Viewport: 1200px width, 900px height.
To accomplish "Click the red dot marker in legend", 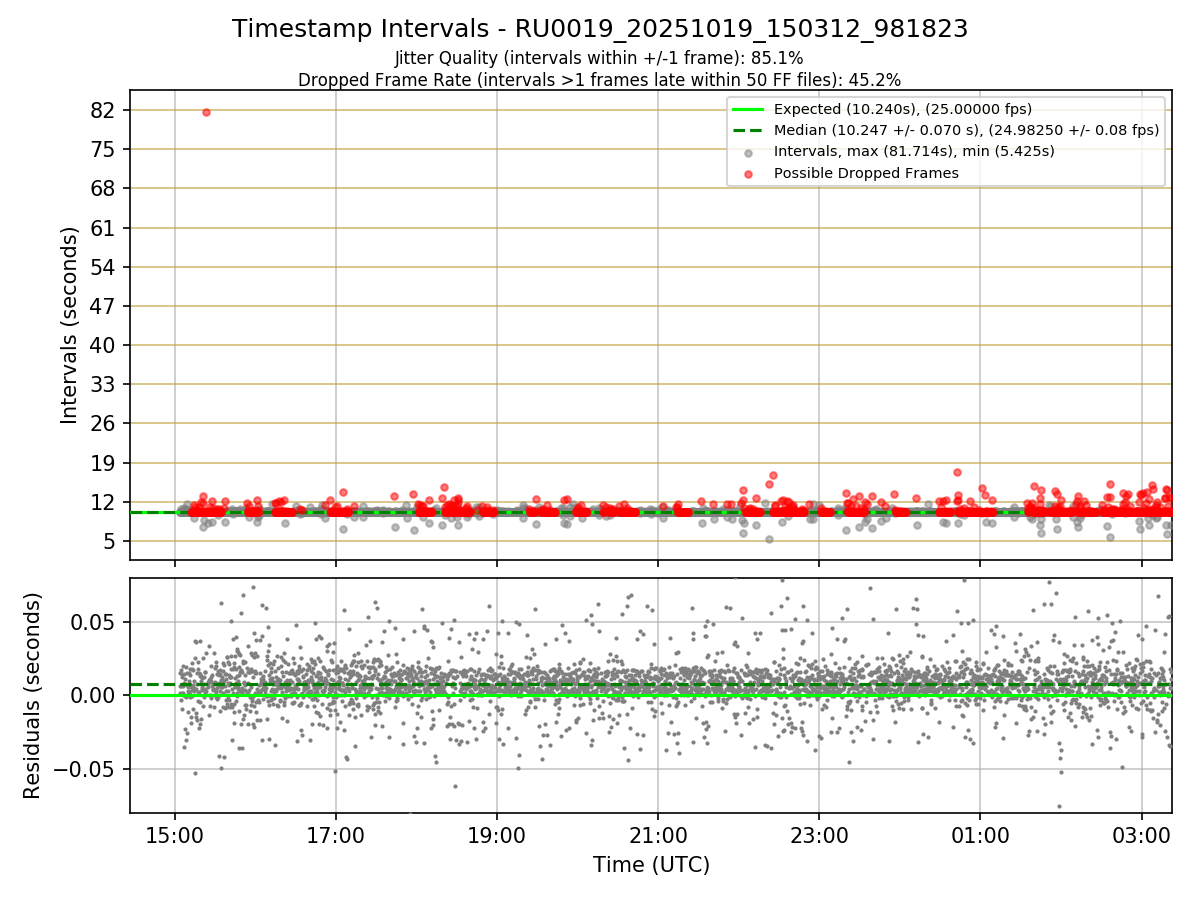I will point(749,173).
